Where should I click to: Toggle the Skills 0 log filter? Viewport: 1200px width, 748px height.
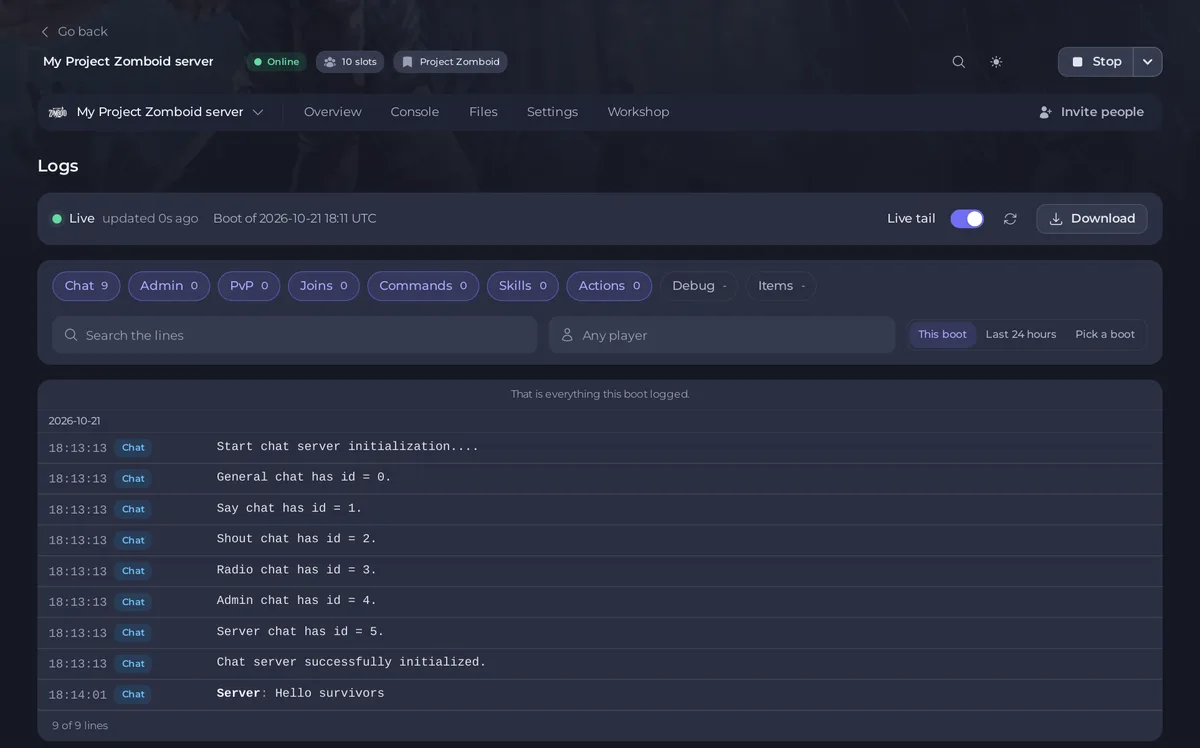pyautogui.click(x=523, y=286)
